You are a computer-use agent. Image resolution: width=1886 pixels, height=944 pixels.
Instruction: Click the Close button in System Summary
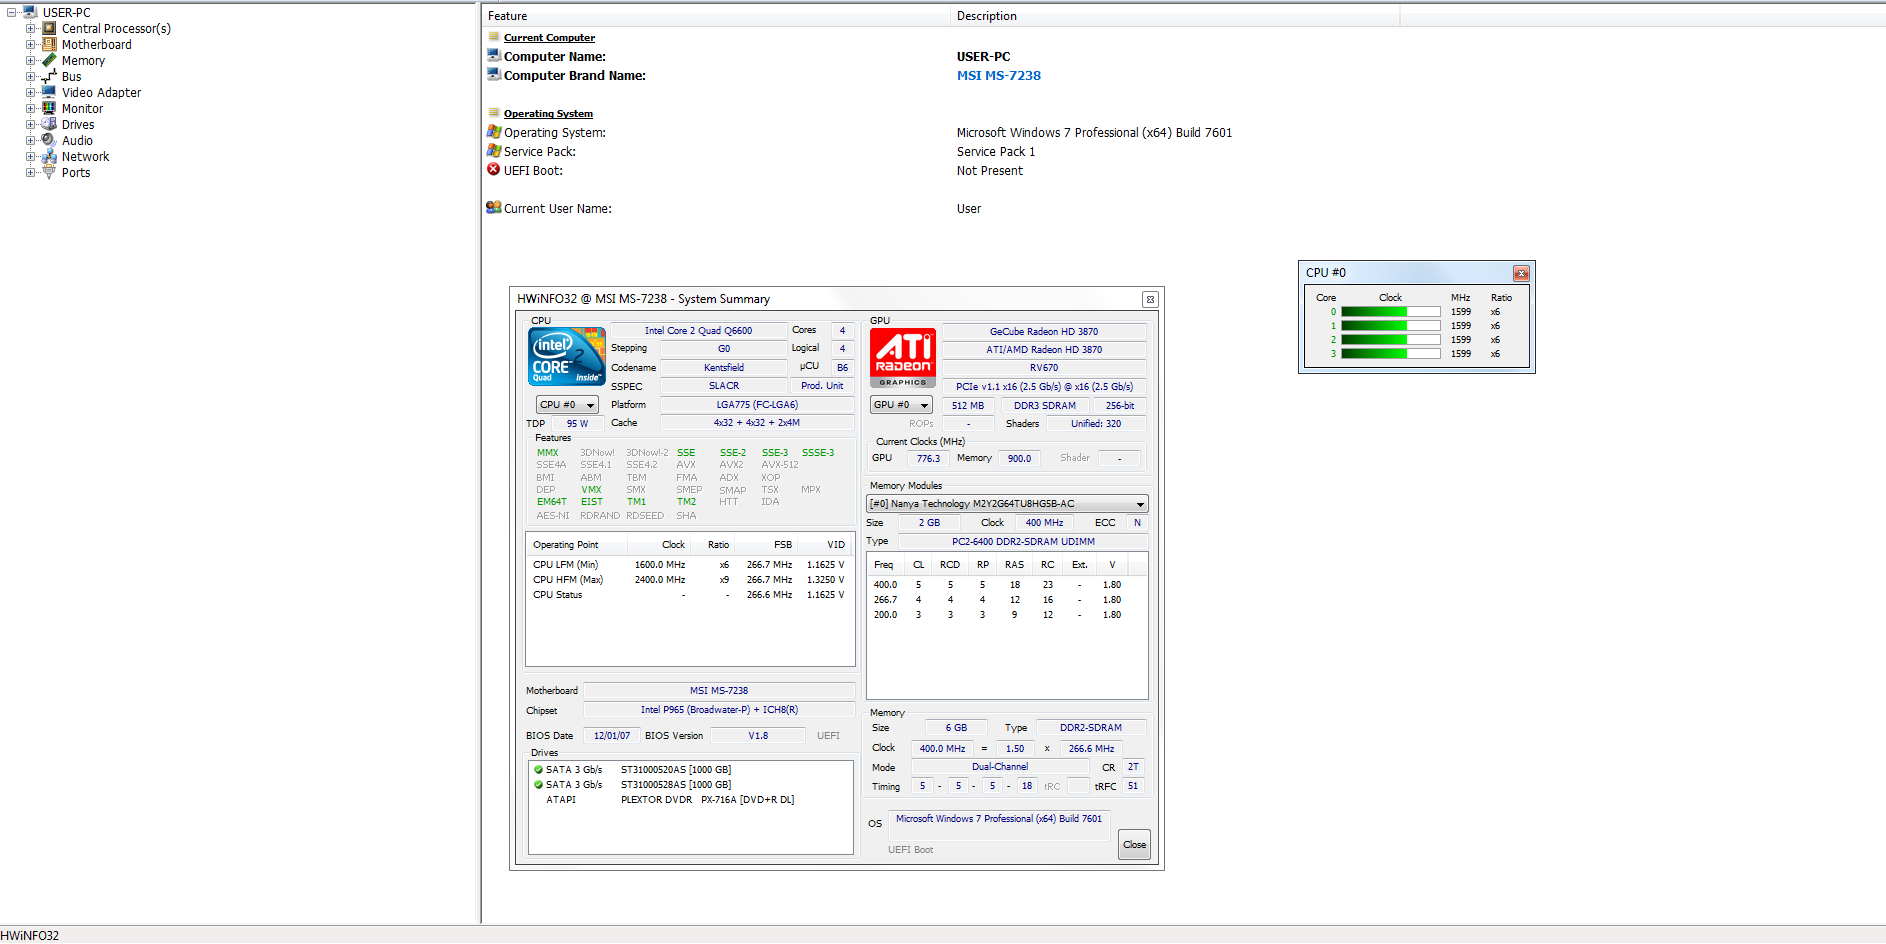coord(1134,845)
